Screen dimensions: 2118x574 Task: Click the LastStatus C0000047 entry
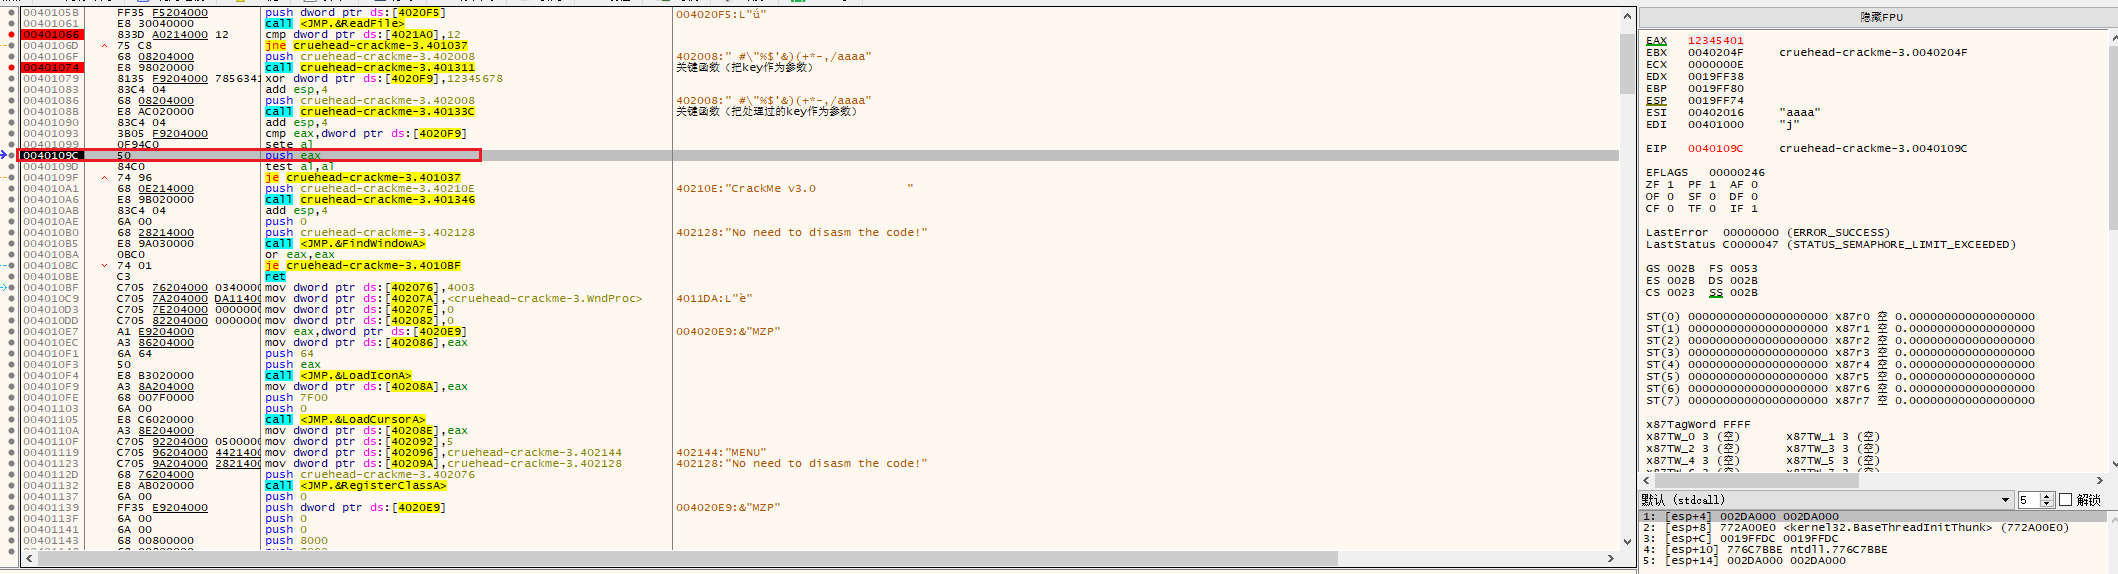click(x=1831, y=245)
